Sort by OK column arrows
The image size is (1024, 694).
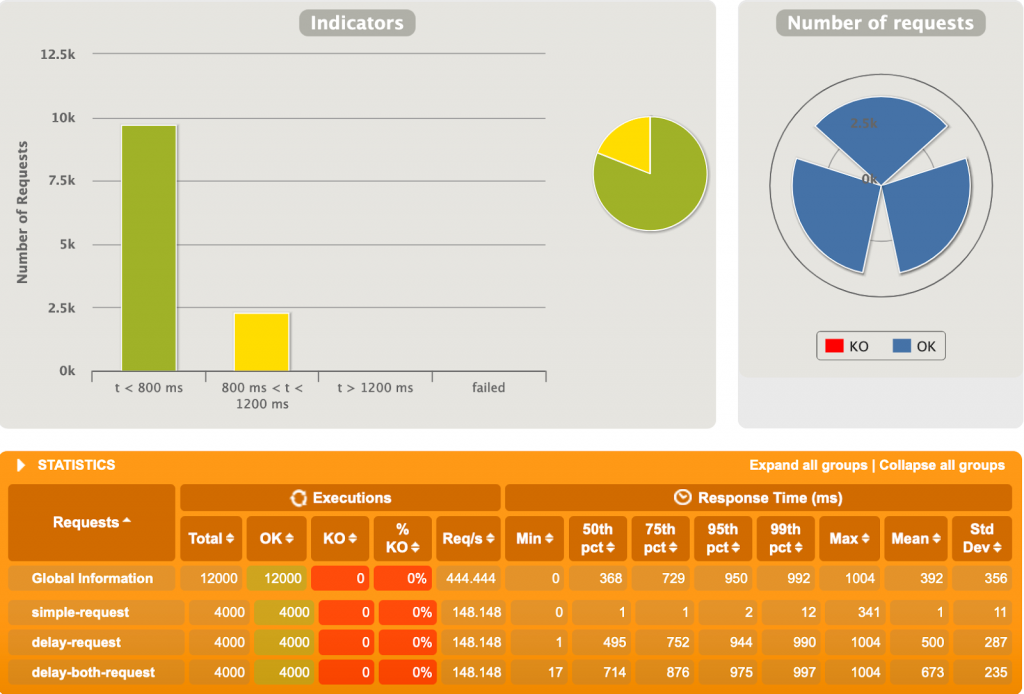(x=289, y=539)
